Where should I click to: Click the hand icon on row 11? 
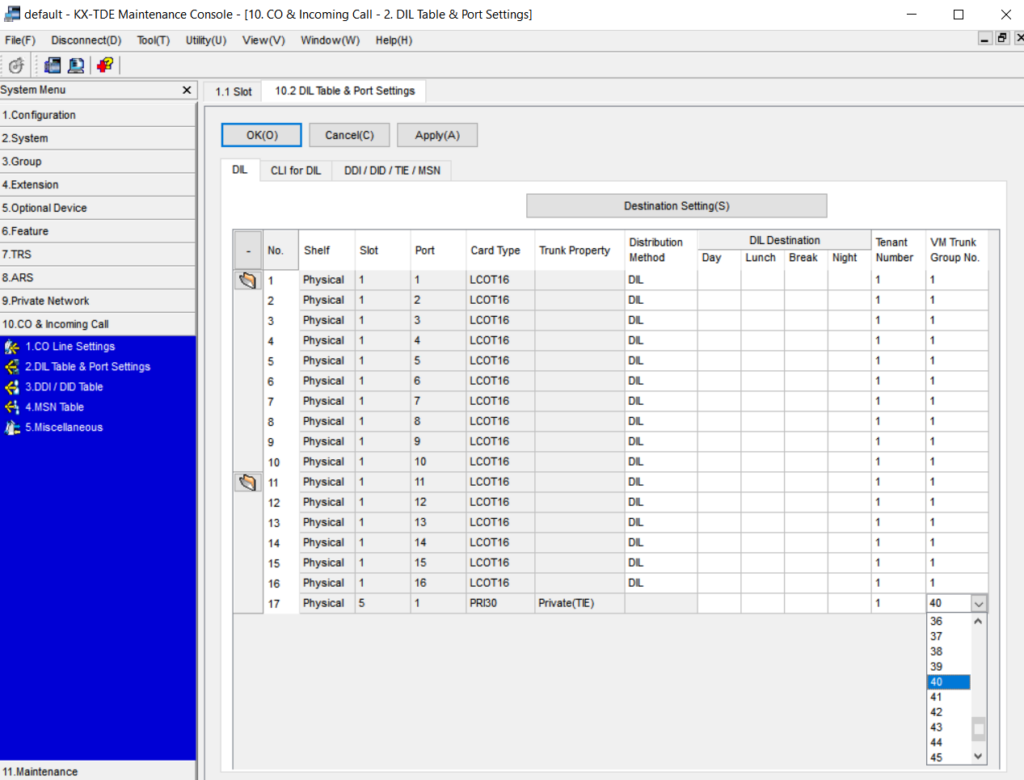pyautogui.click(x=247, y=482)
